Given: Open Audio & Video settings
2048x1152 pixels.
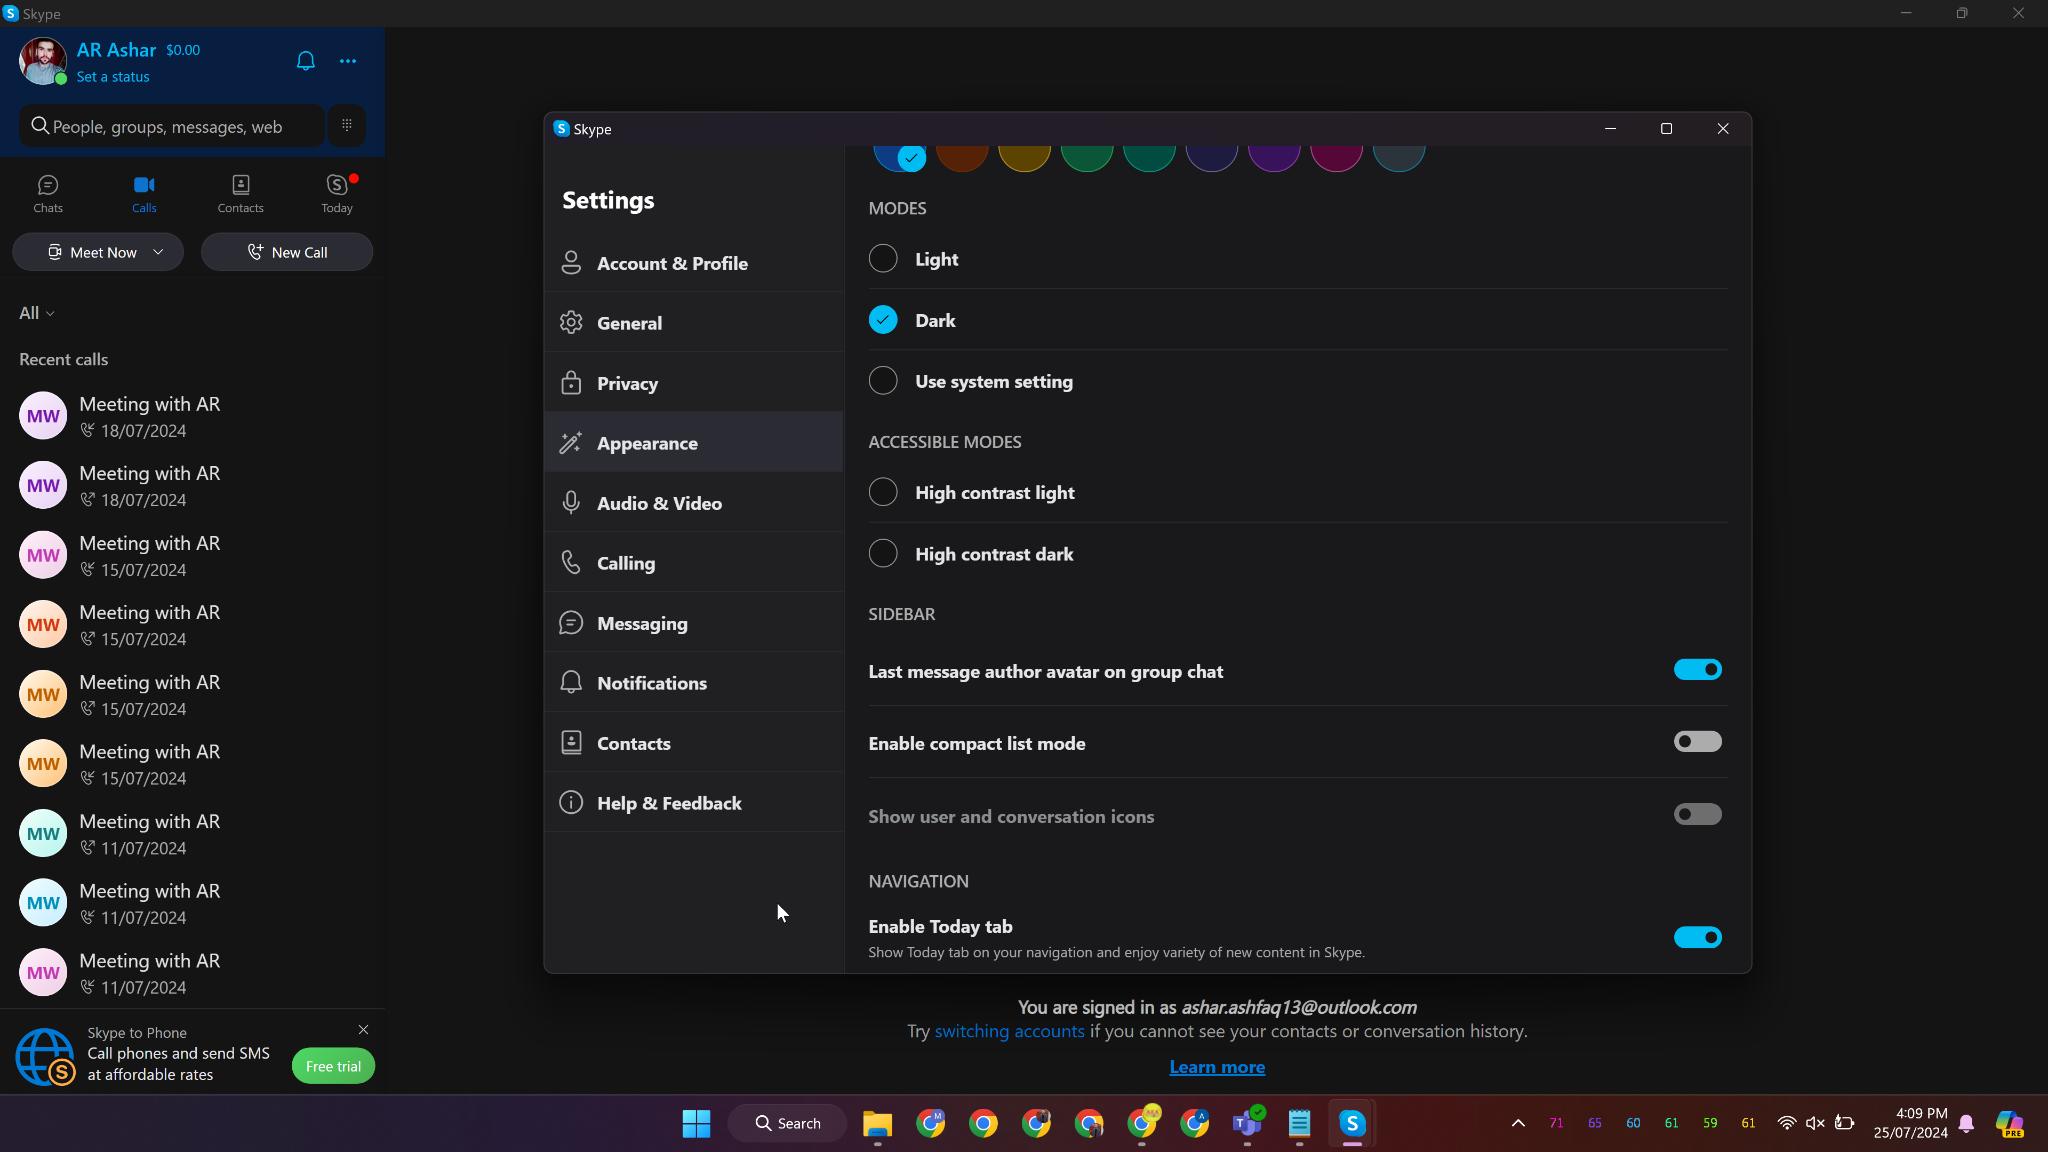Looking at the screenshot, I should click(x=694, y=503).
